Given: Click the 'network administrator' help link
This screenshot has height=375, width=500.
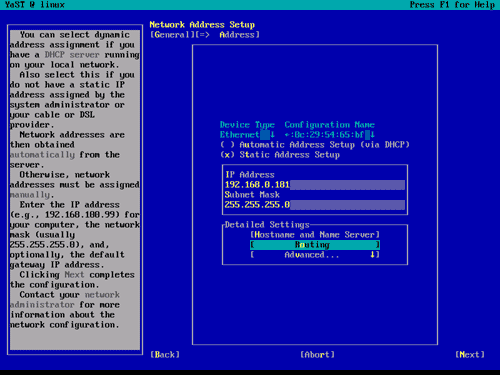Looking at the screenshot, I should (65, 300).
